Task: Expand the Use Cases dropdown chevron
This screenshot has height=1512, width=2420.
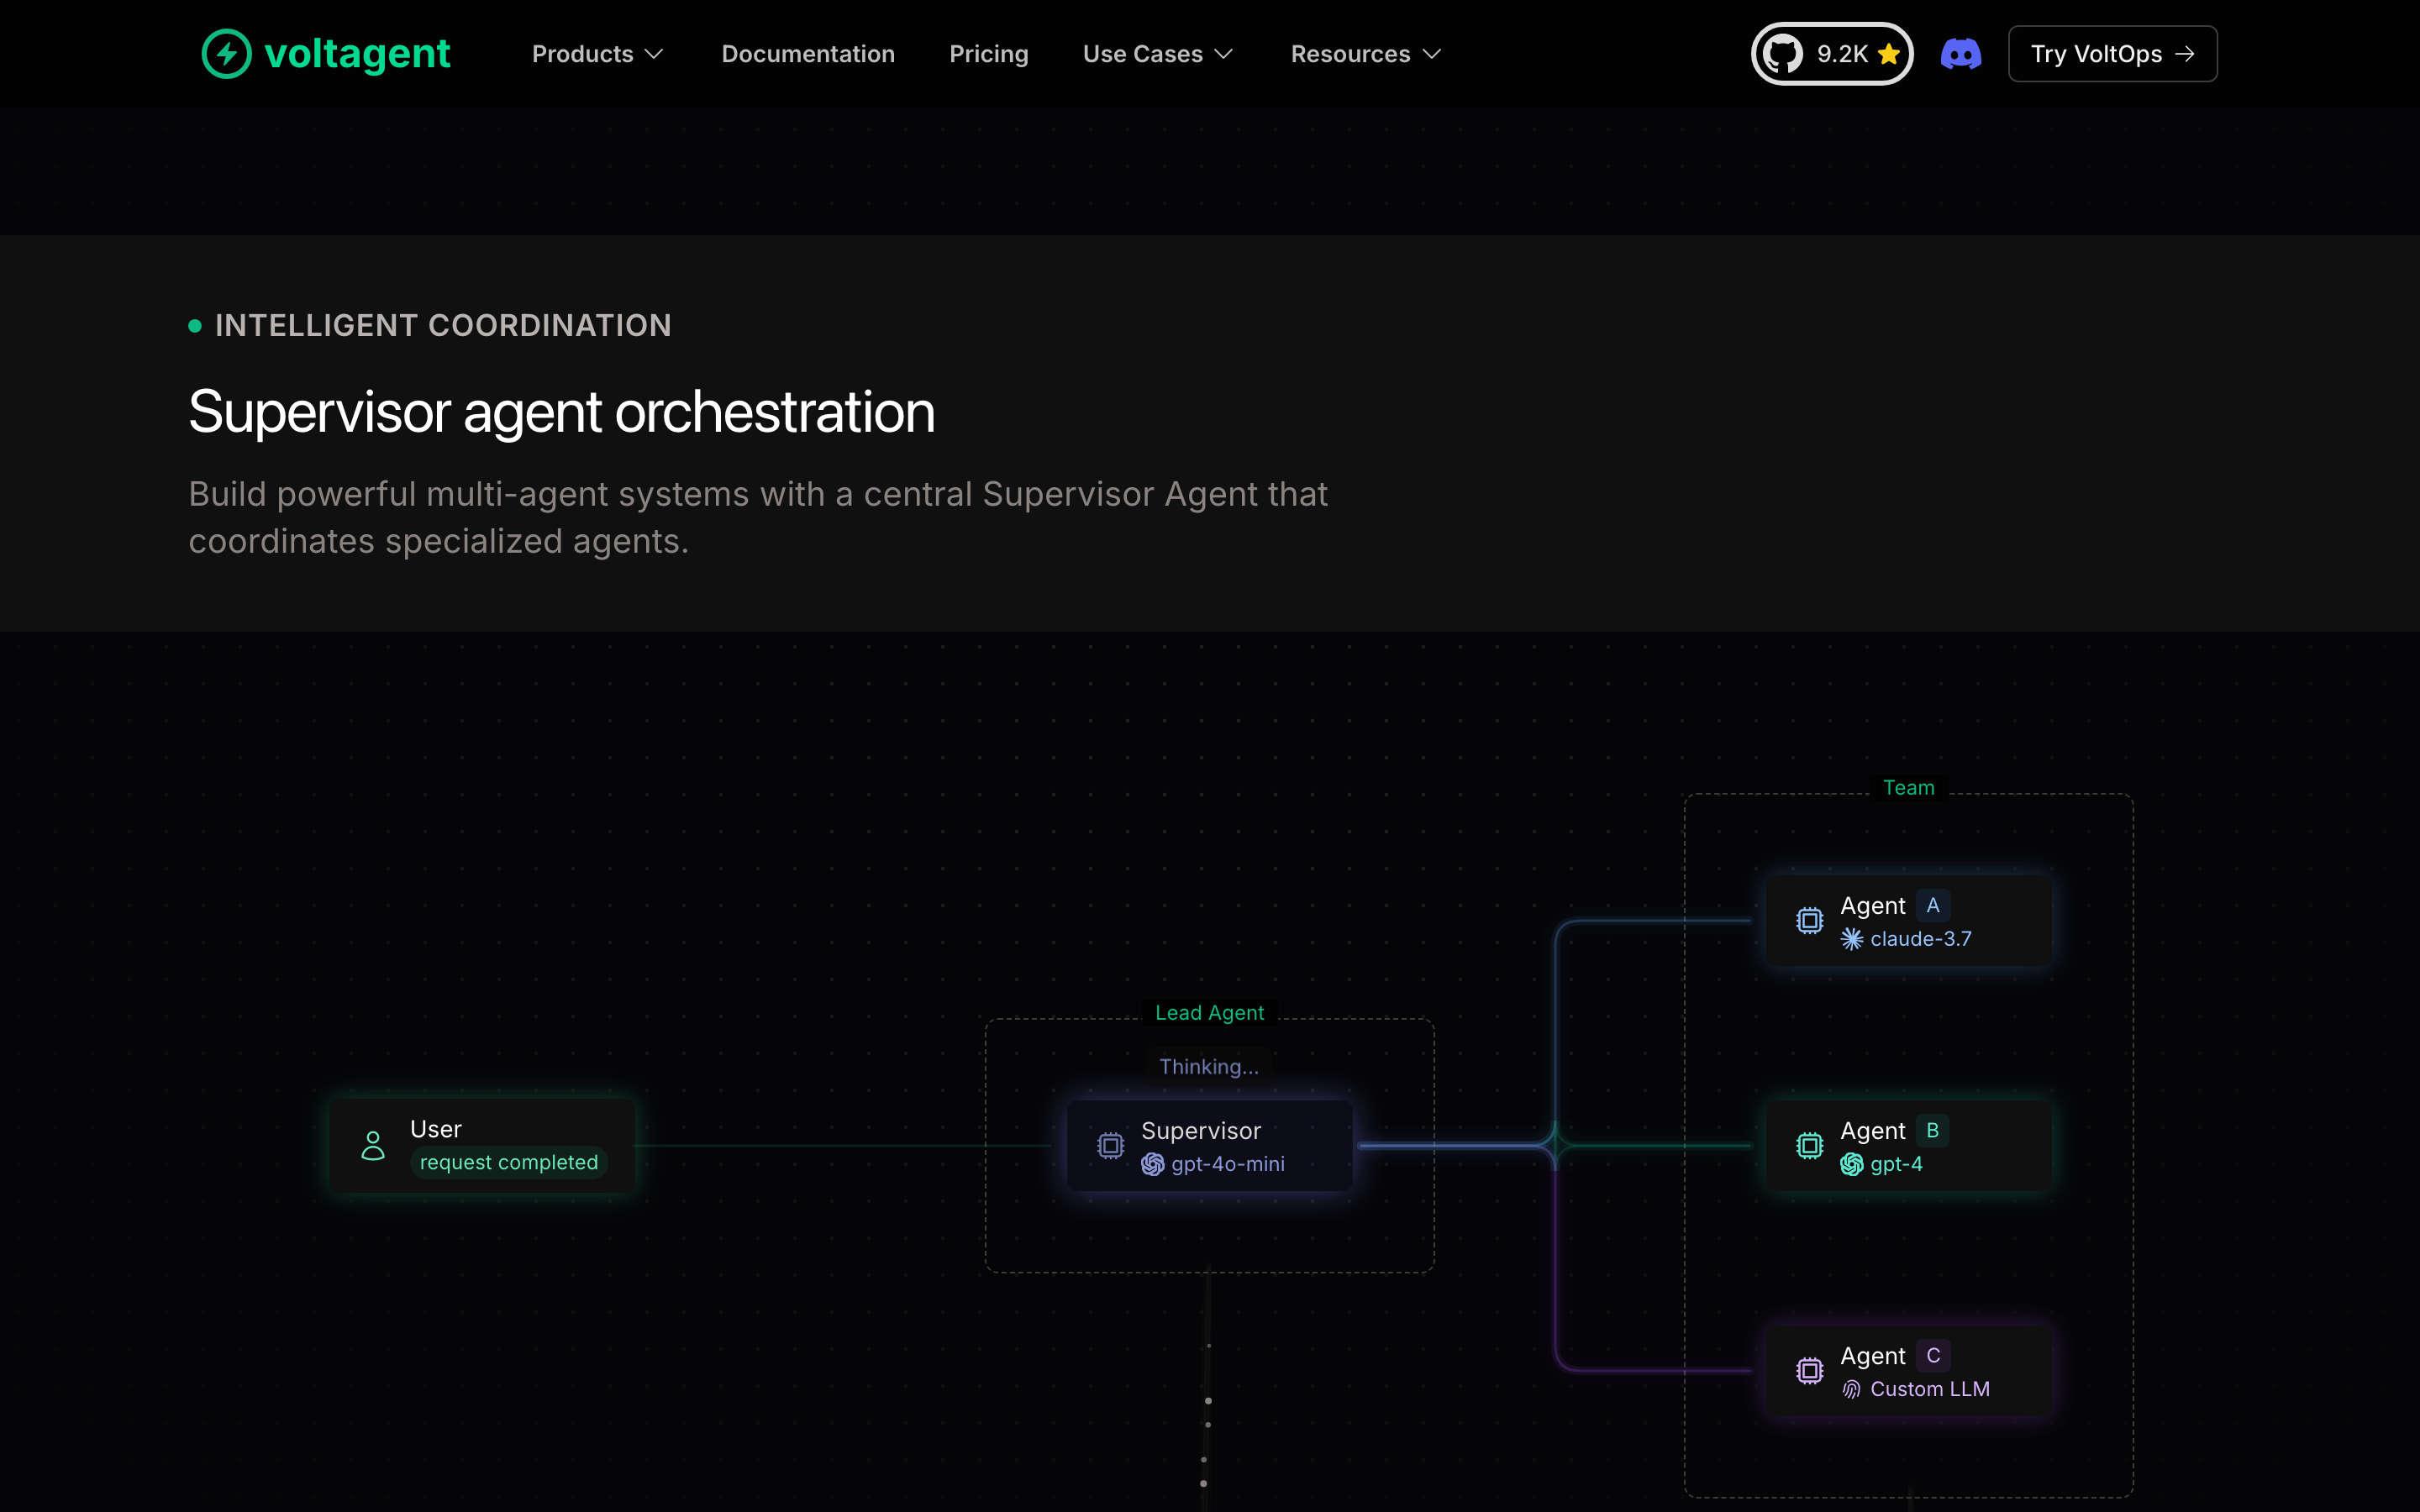Action: point(1223,54)
